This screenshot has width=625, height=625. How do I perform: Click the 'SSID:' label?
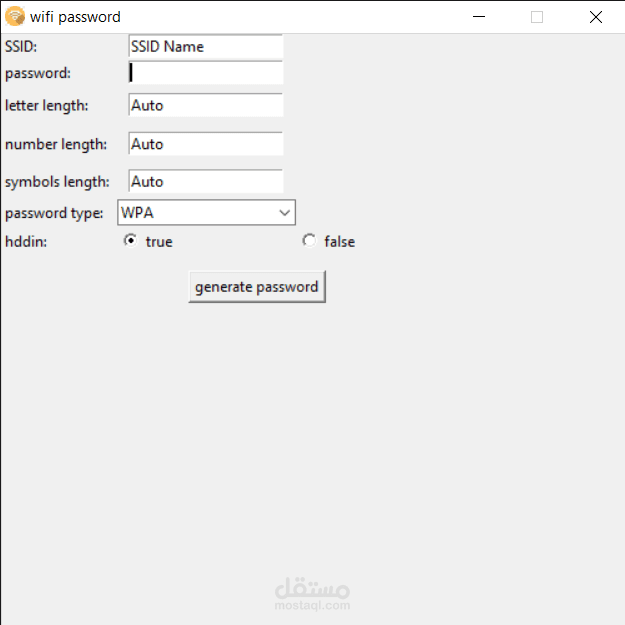[x=21, y=47]
